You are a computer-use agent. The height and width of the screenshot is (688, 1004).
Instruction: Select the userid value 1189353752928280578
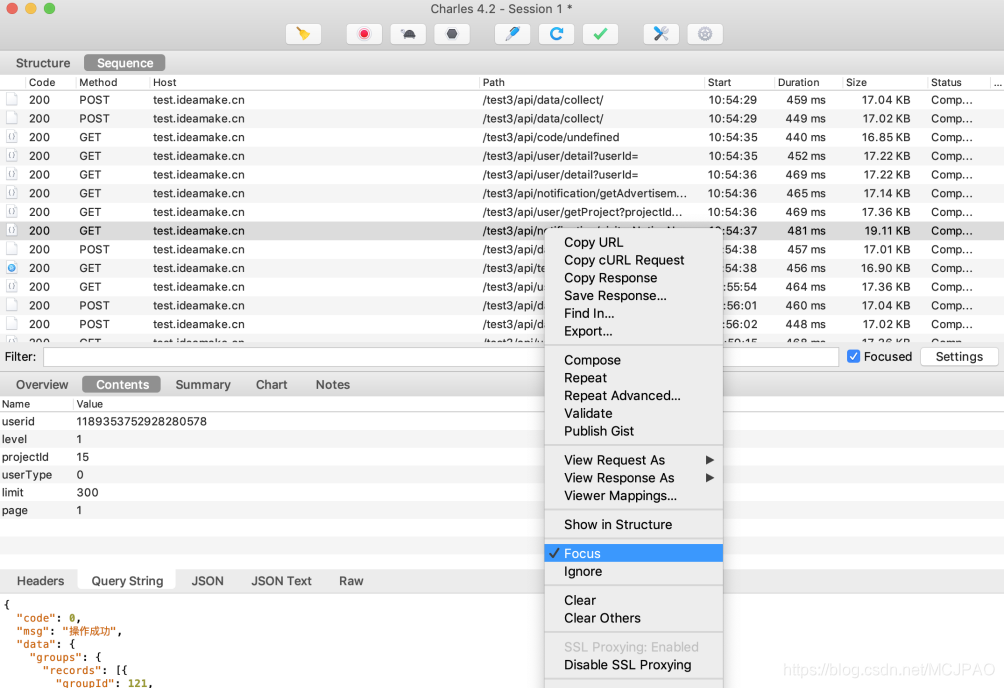tap(142, 422)
